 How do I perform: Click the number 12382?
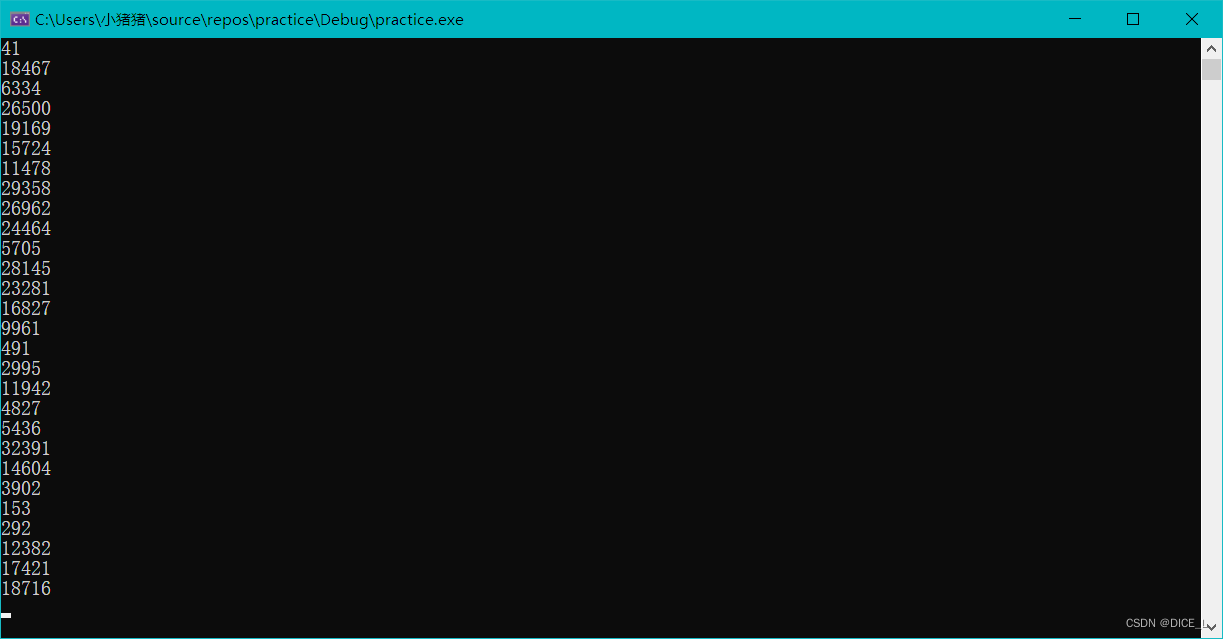(x=26, y=549)
